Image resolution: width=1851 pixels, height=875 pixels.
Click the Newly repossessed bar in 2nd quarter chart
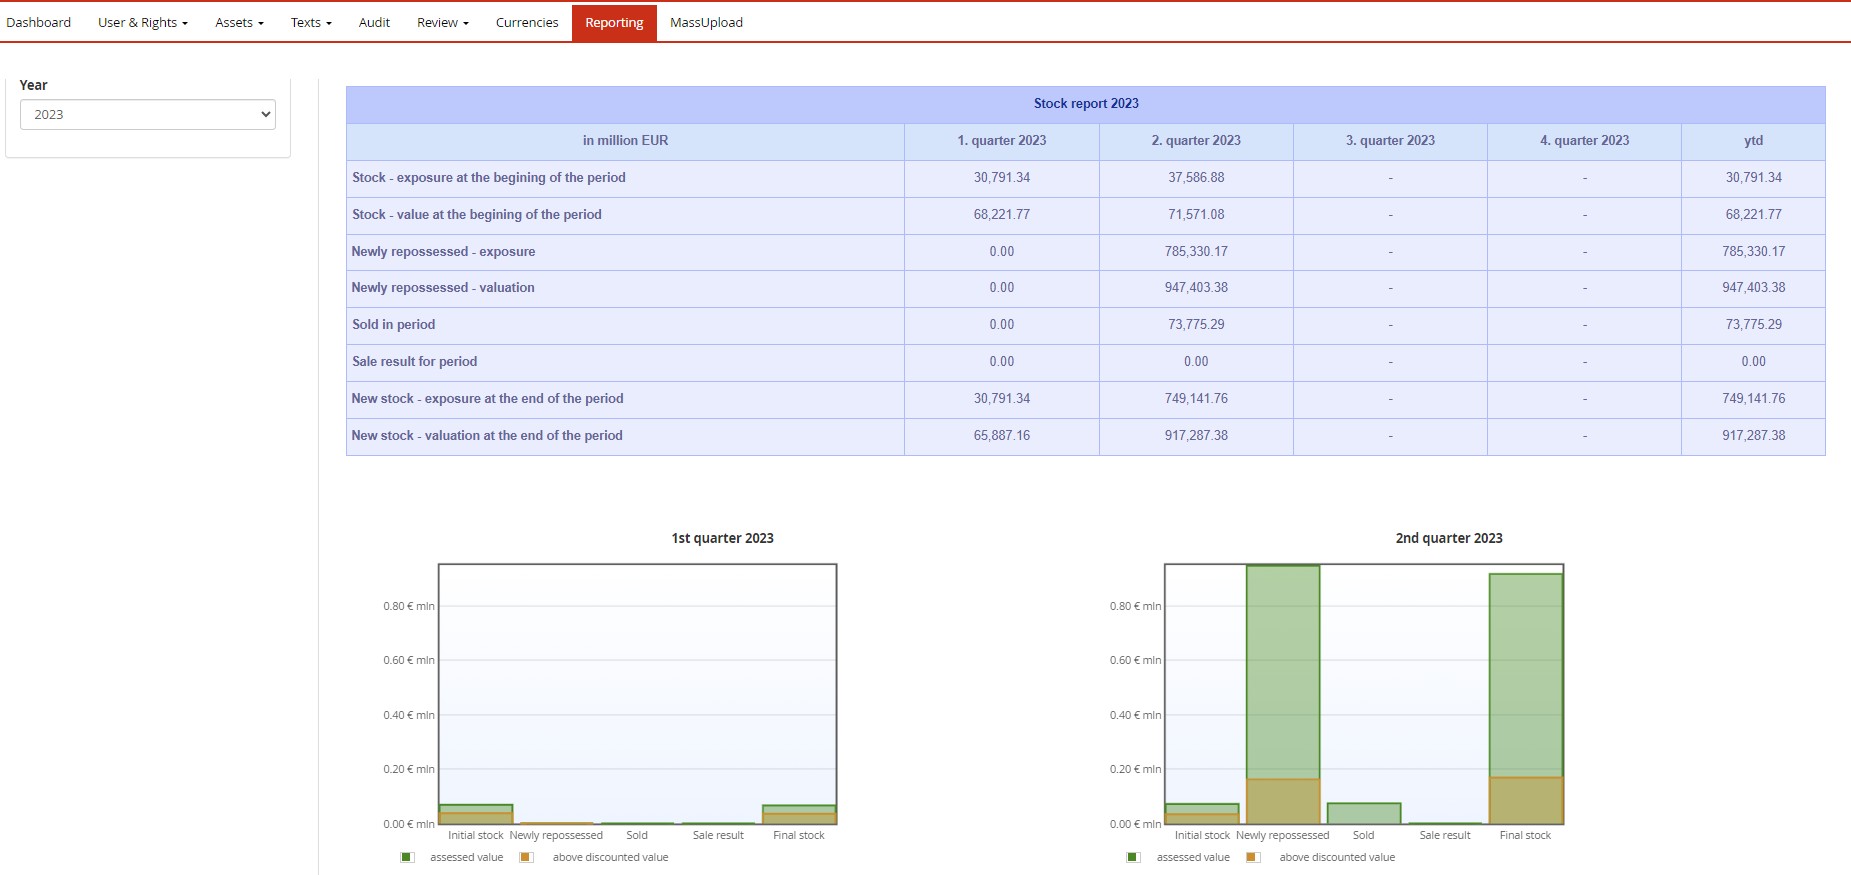1283,680
